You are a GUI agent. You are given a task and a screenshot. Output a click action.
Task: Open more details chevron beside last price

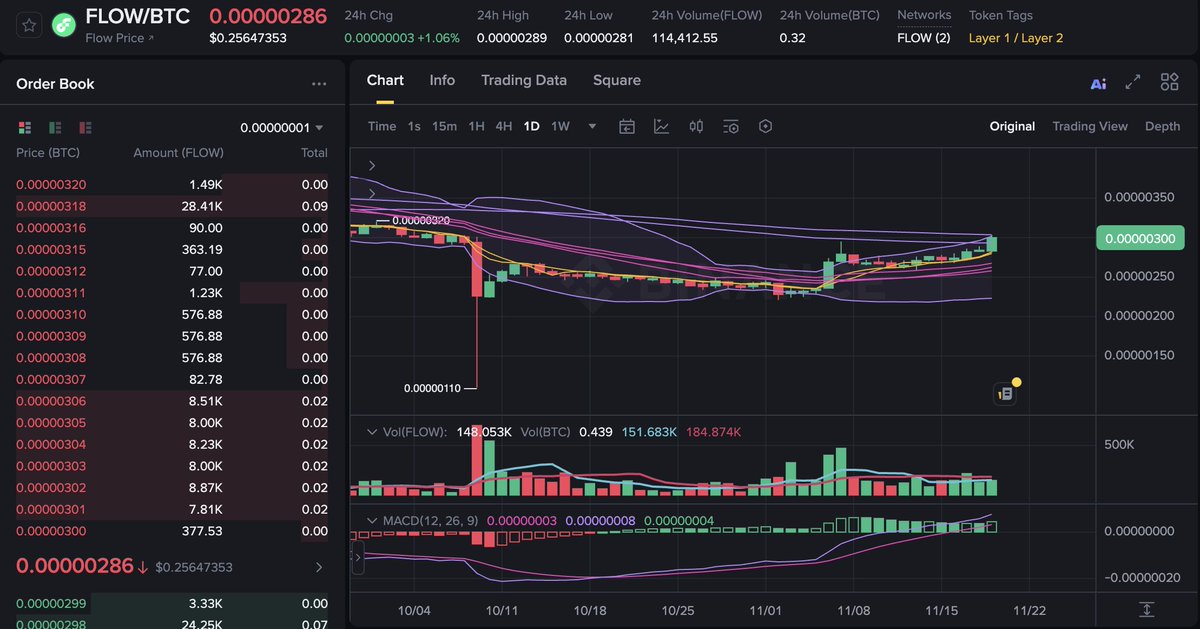[319, 567]
